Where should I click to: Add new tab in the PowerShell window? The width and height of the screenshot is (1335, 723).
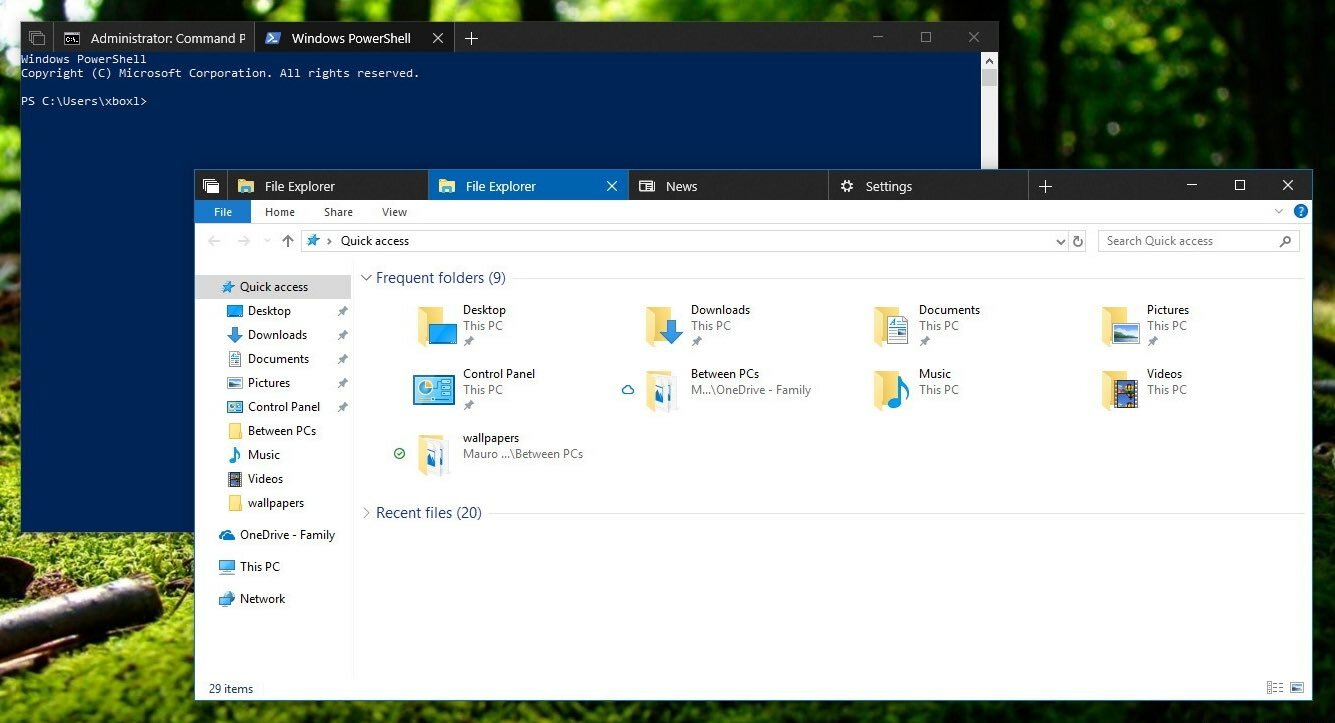[471, 38]
